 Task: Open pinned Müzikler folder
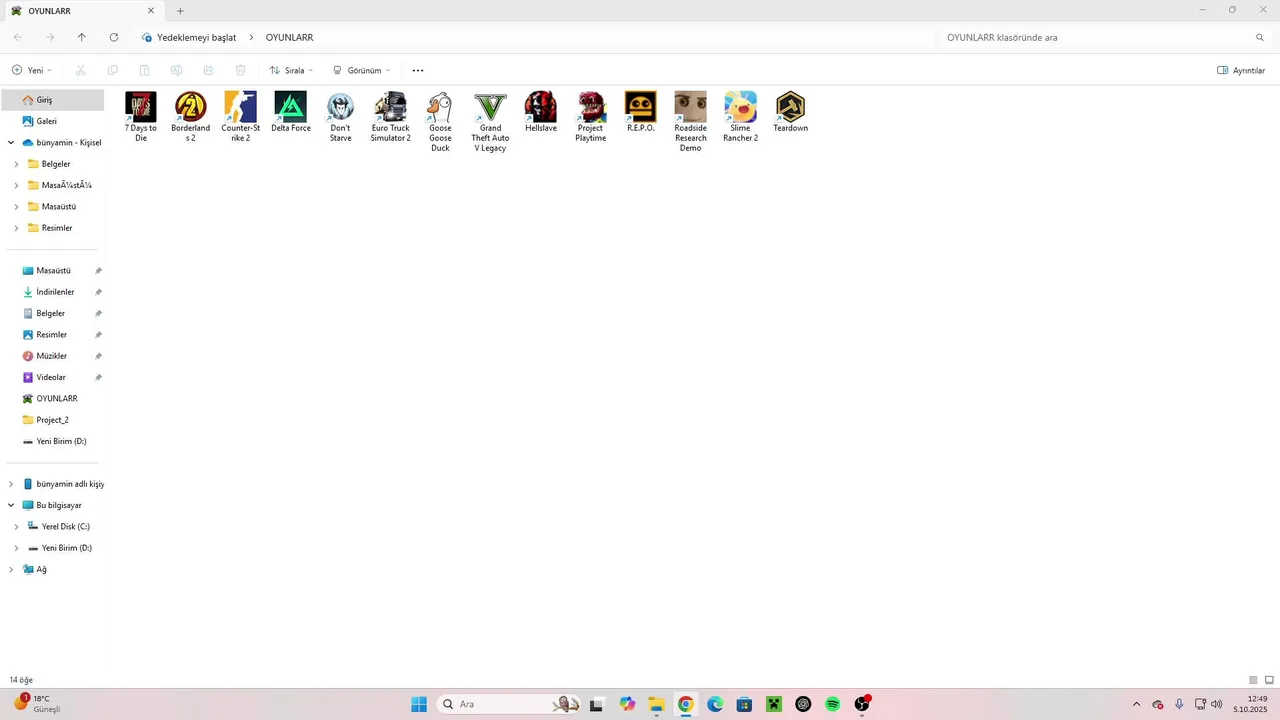[53, 356]
